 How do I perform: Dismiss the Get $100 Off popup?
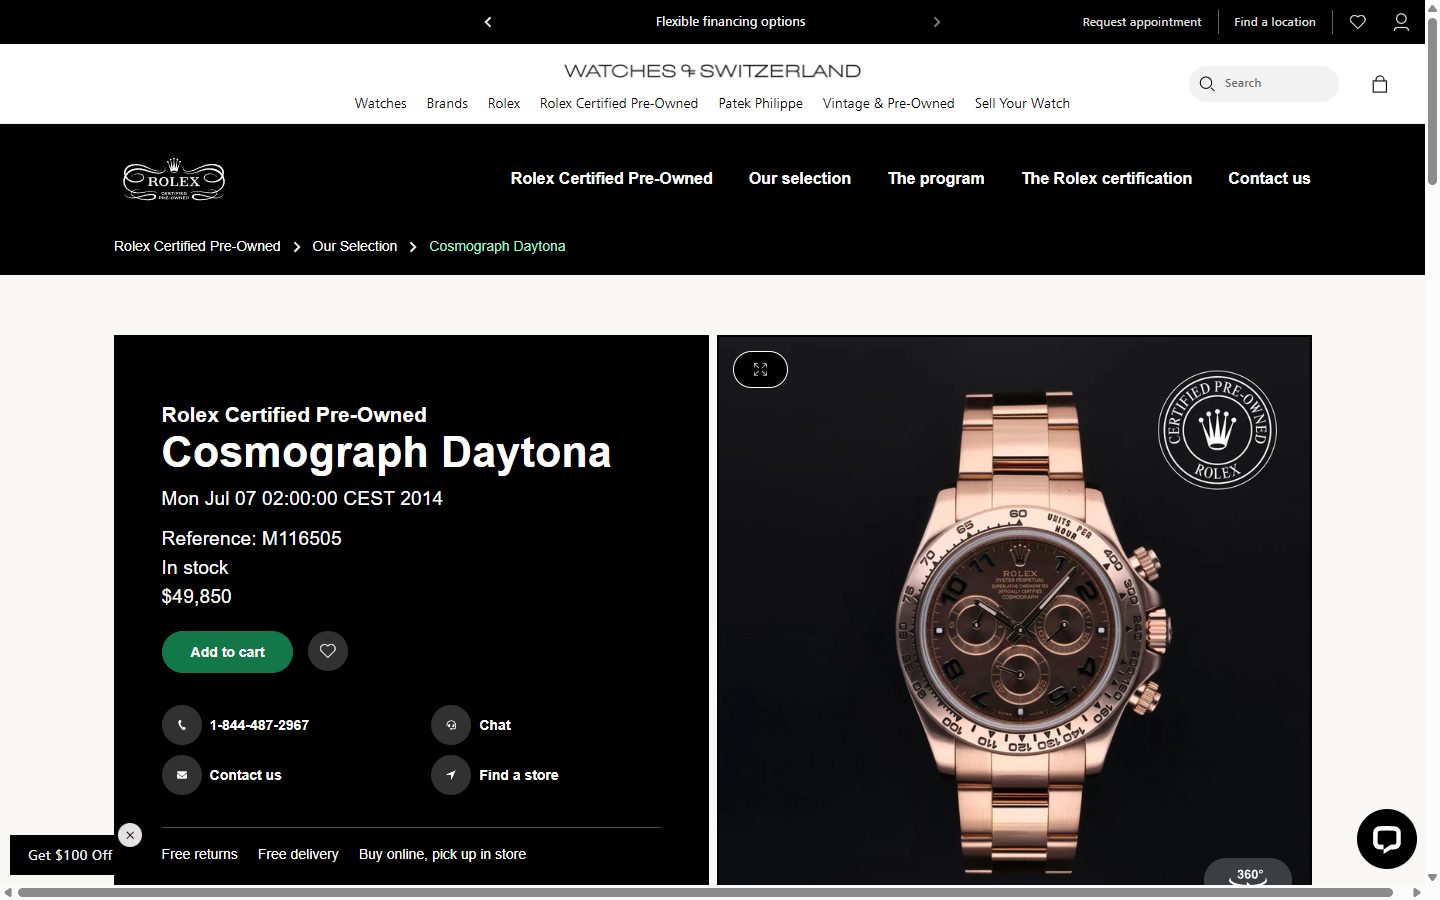pos(130,835)
